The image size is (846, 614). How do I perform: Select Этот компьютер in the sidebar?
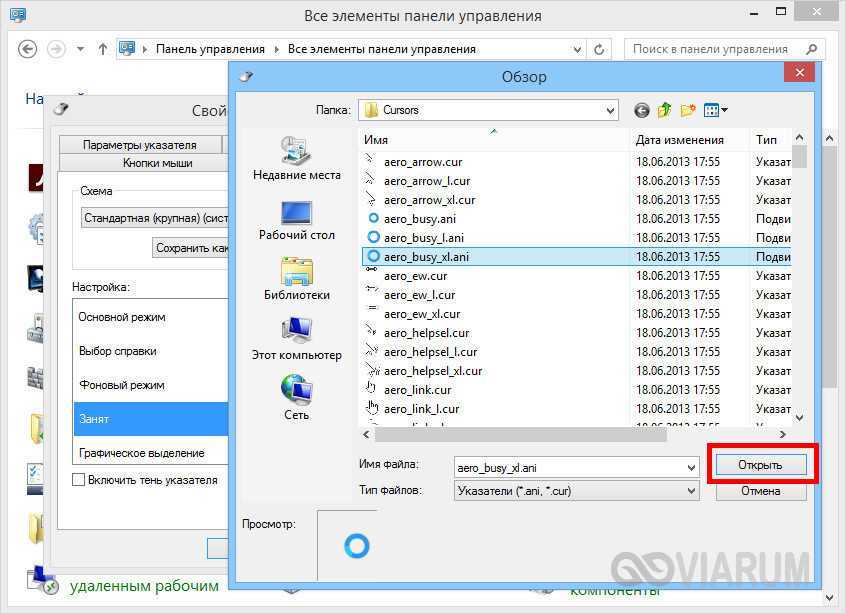pos(296,338)
